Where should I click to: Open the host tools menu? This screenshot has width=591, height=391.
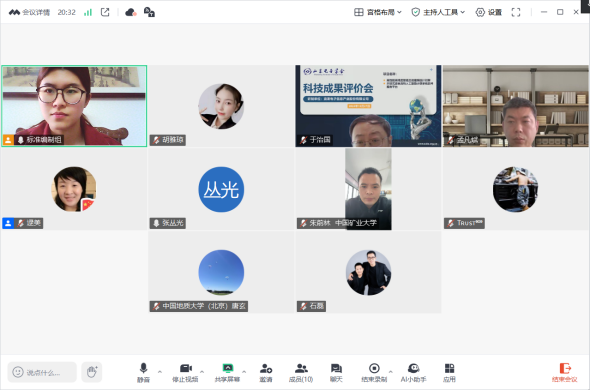click(438, 12)
